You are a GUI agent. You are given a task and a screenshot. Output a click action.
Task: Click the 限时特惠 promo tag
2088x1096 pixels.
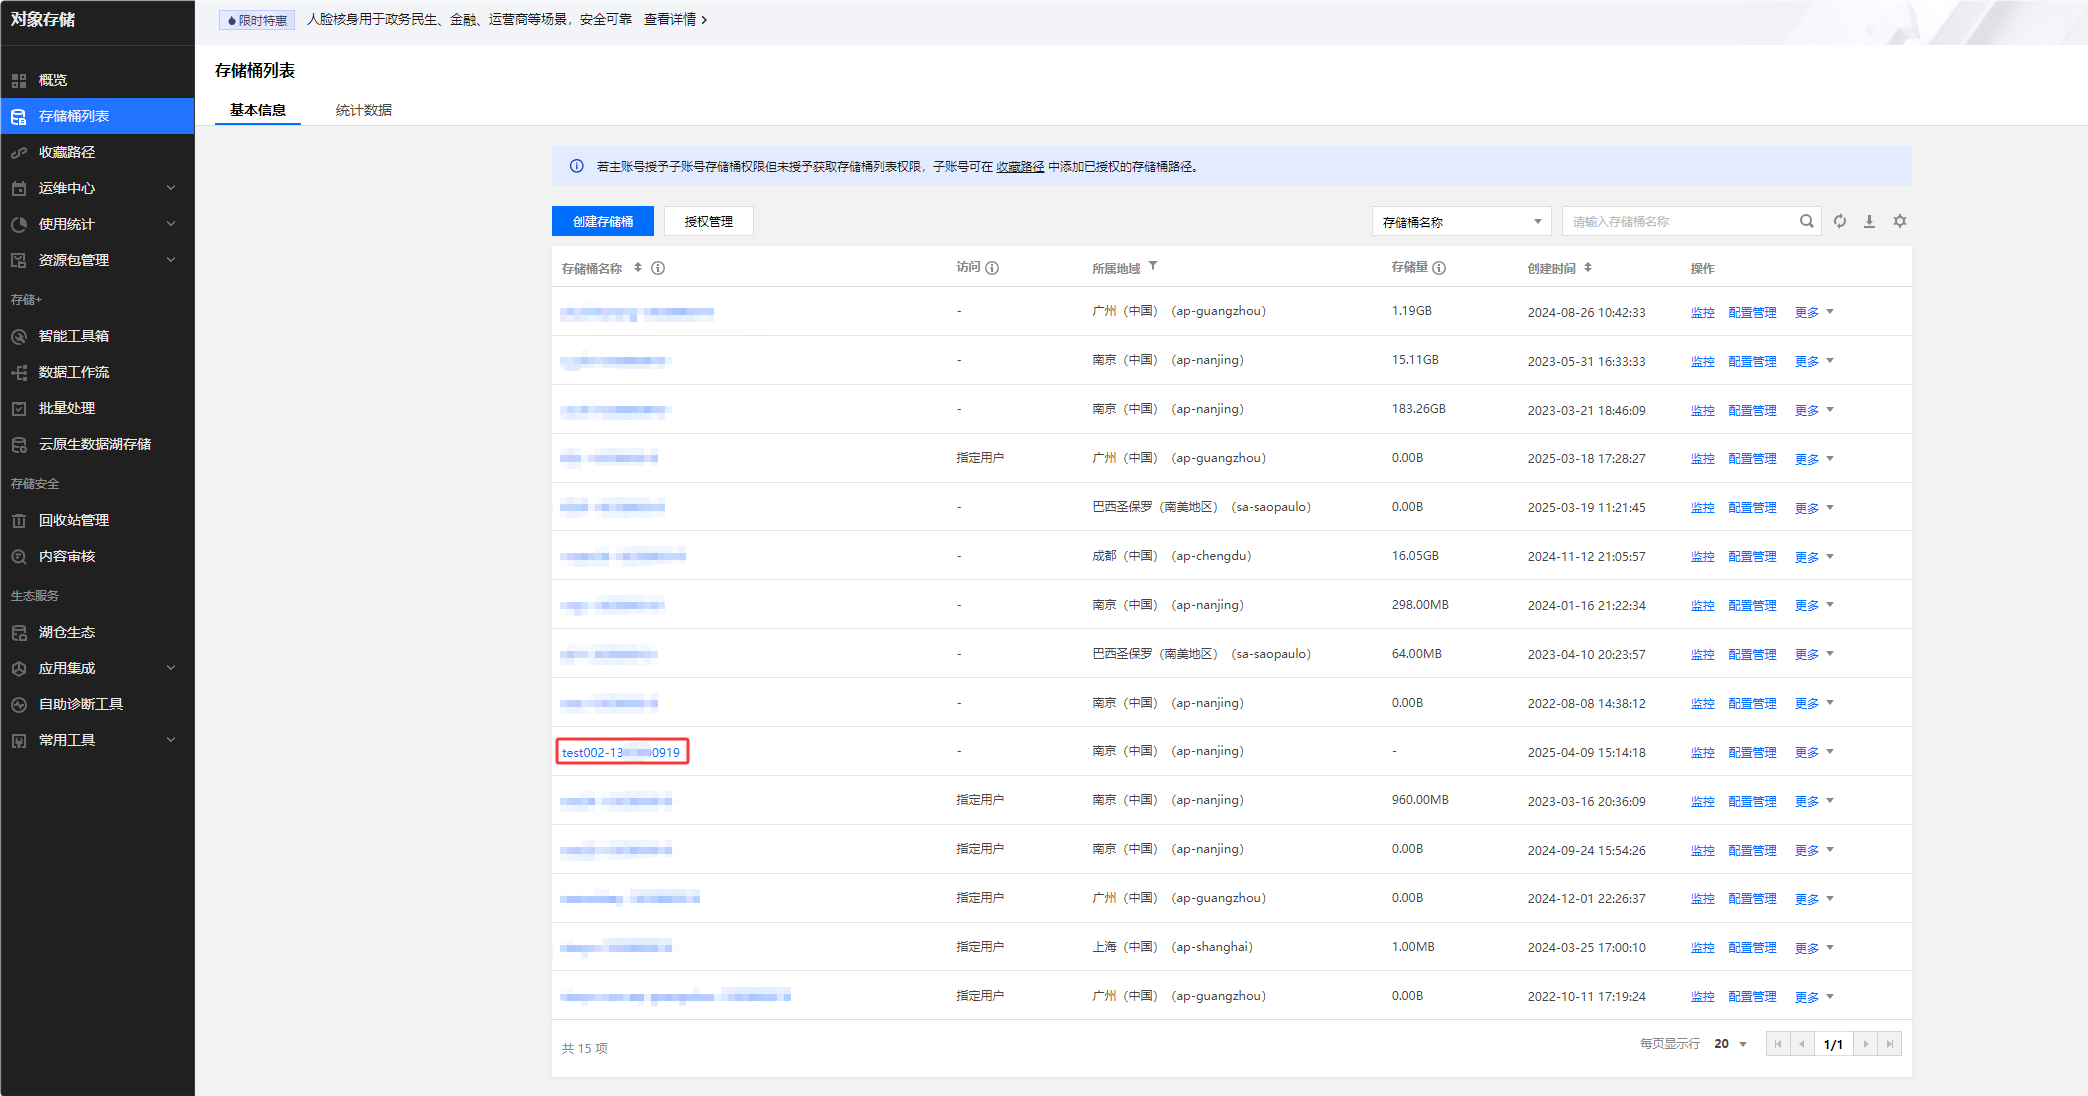257,20
